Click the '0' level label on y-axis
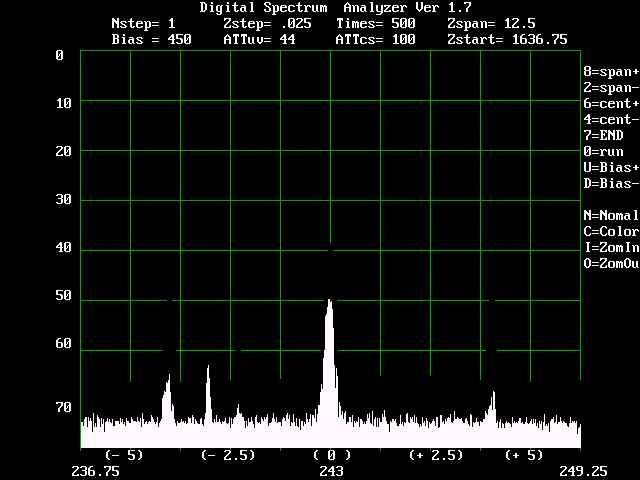Viewport: 640px width, 480px height. click(60, 56)
